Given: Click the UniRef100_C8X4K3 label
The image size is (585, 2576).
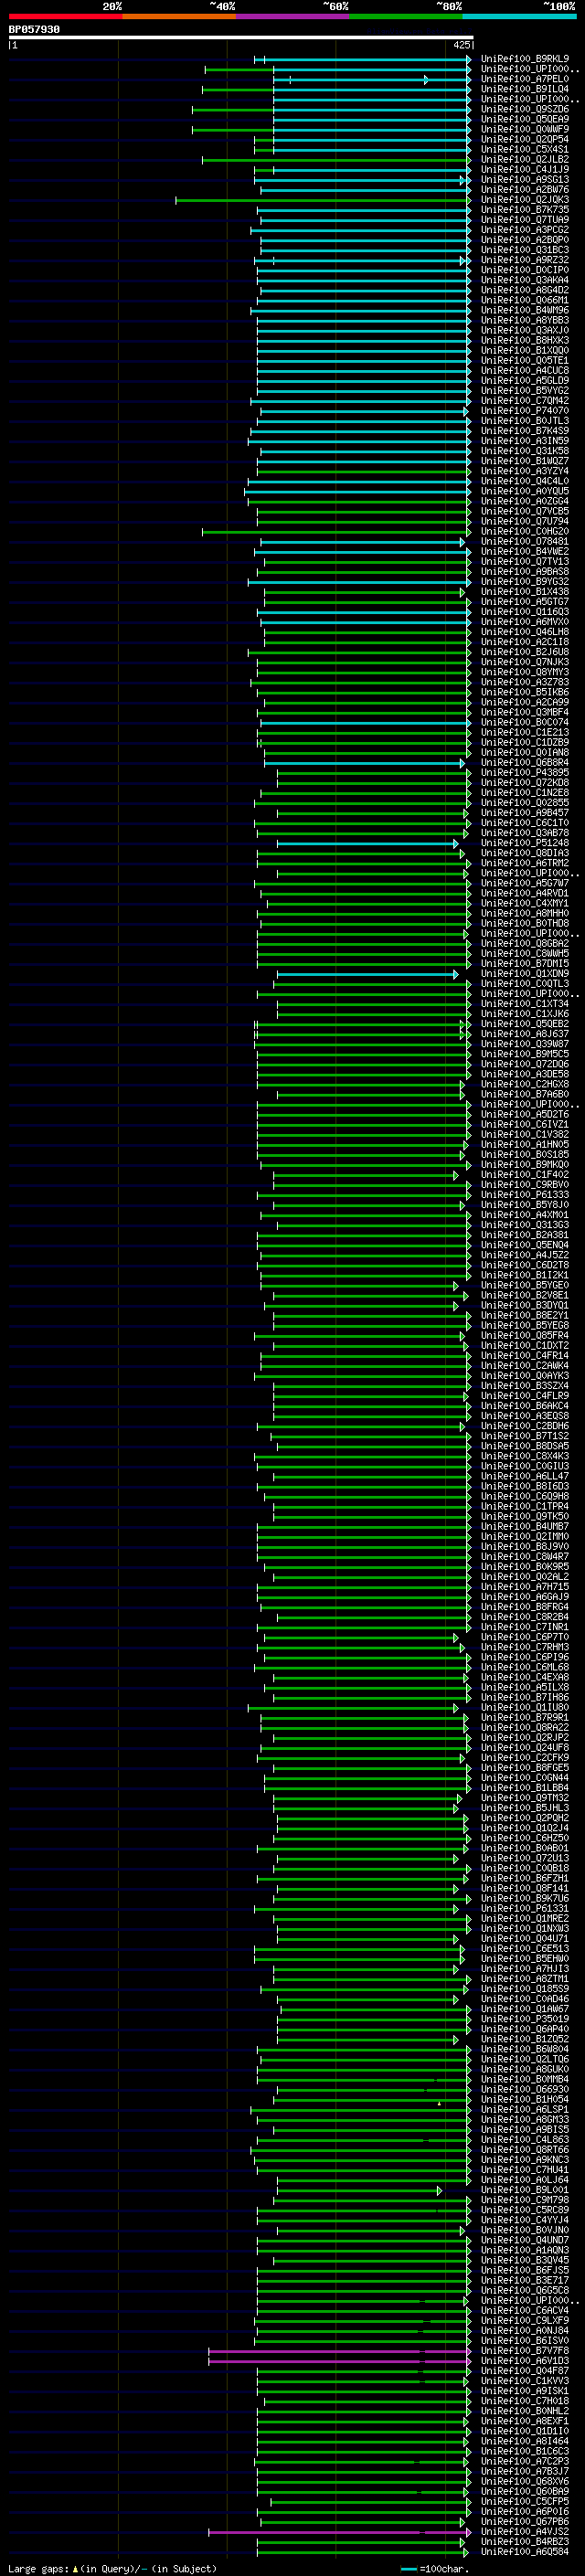Looking at the screenshot, I should (x=524, y=1456).
